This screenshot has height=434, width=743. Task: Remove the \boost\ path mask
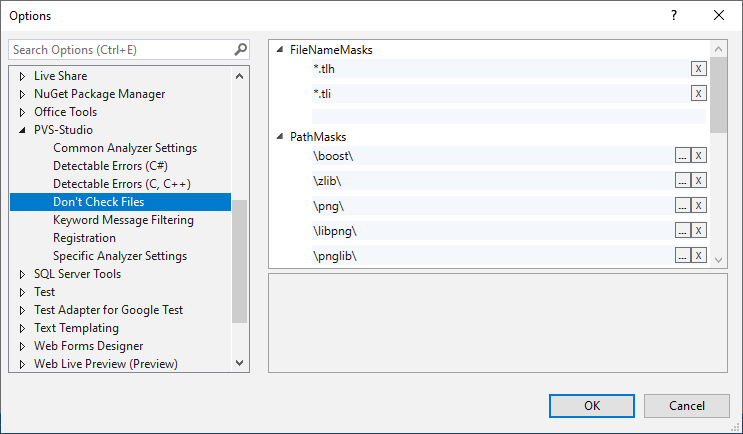coord(699,155)
